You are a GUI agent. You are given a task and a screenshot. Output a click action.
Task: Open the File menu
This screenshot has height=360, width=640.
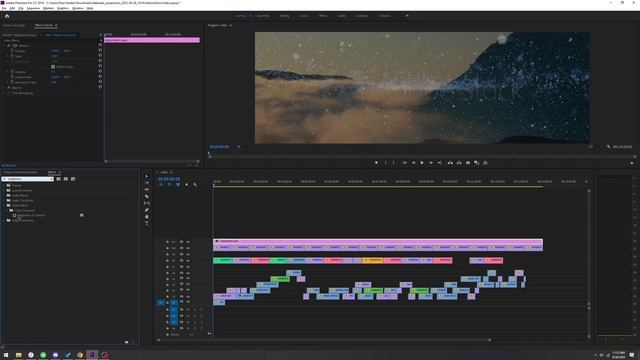click(x=4, y=8)
